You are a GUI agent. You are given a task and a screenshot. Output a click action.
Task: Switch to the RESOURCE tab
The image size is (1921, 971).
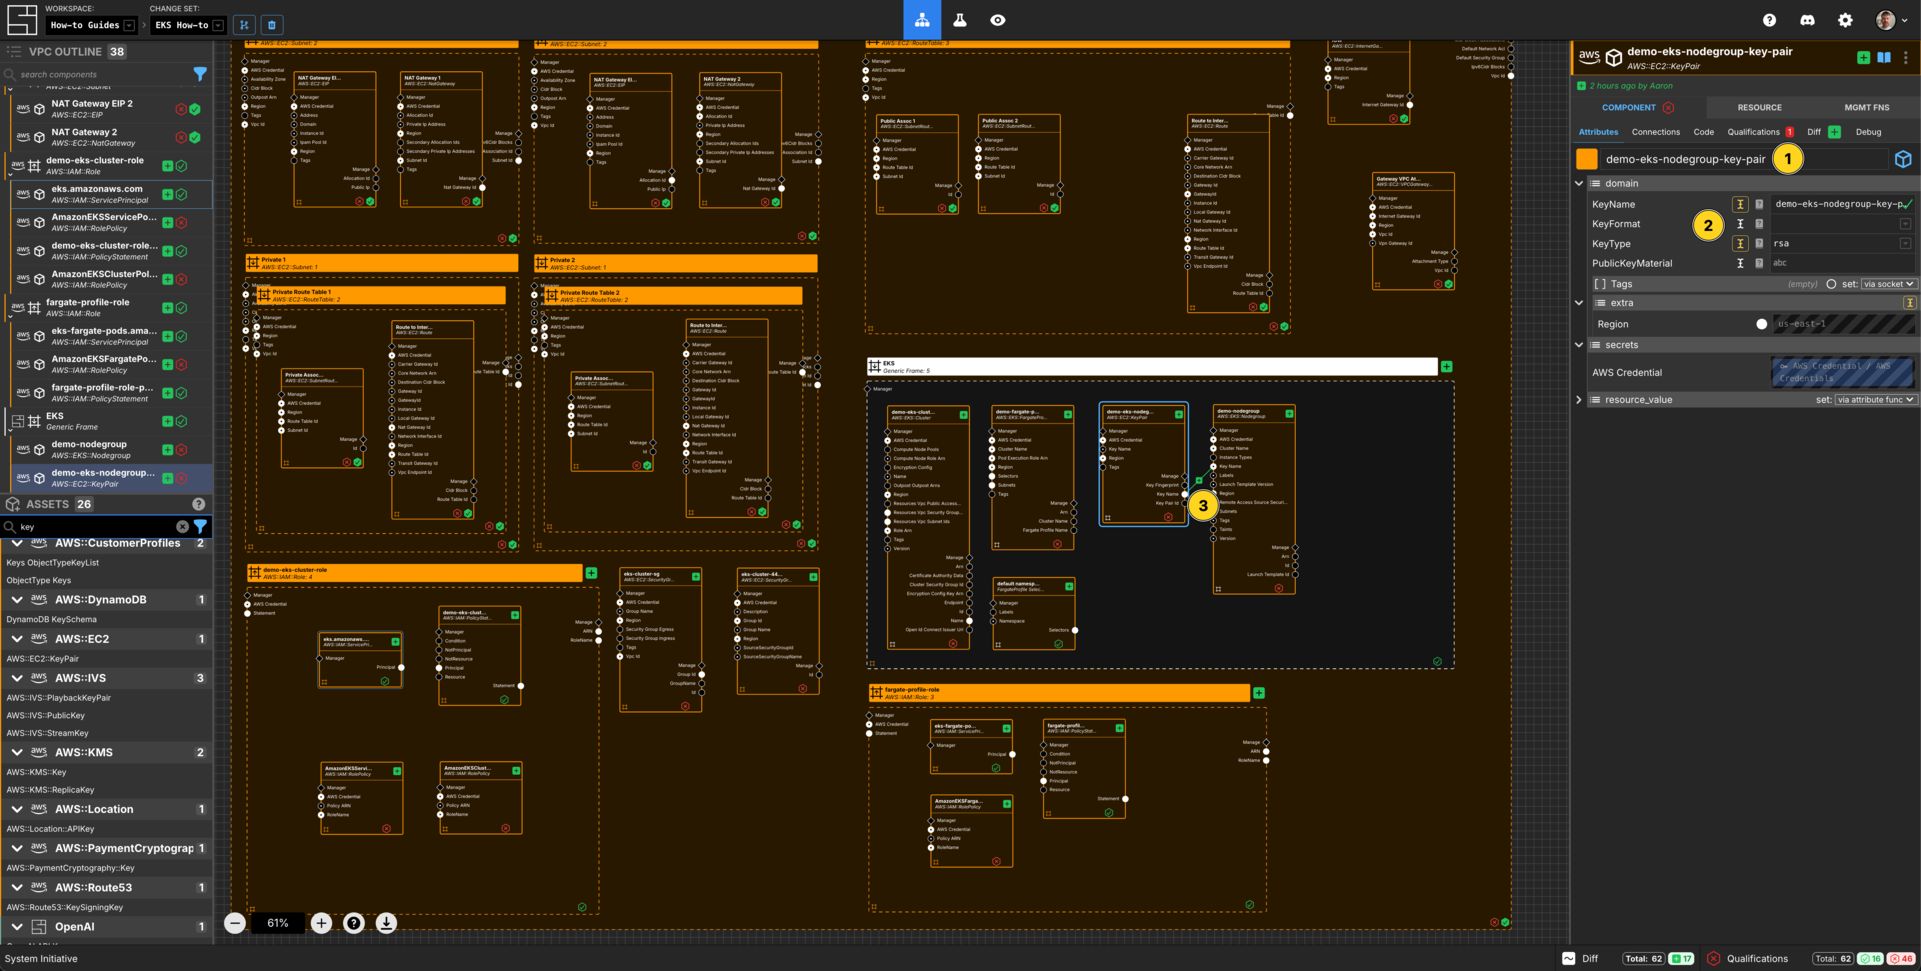tap(1759, 107)
